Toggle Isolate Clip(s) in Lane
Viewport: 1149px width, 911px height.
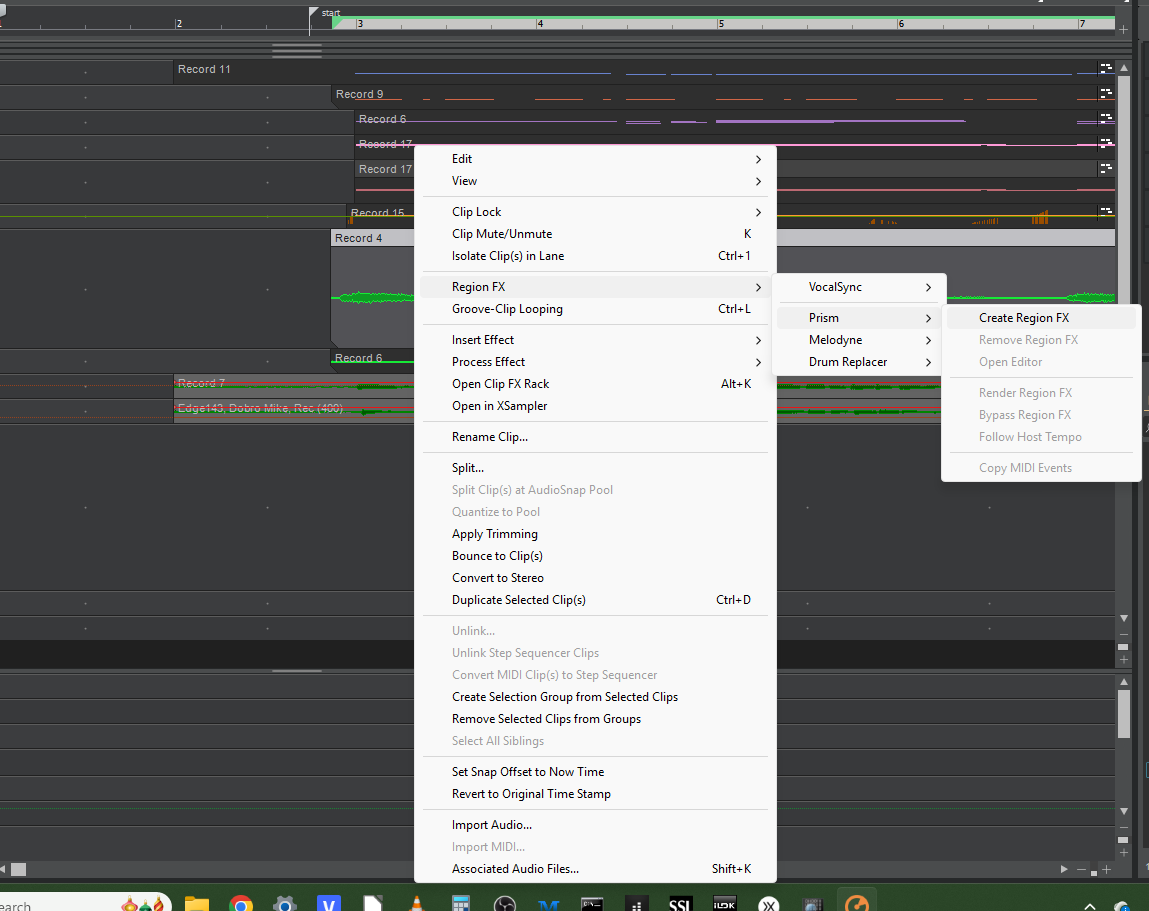(508, 256)
